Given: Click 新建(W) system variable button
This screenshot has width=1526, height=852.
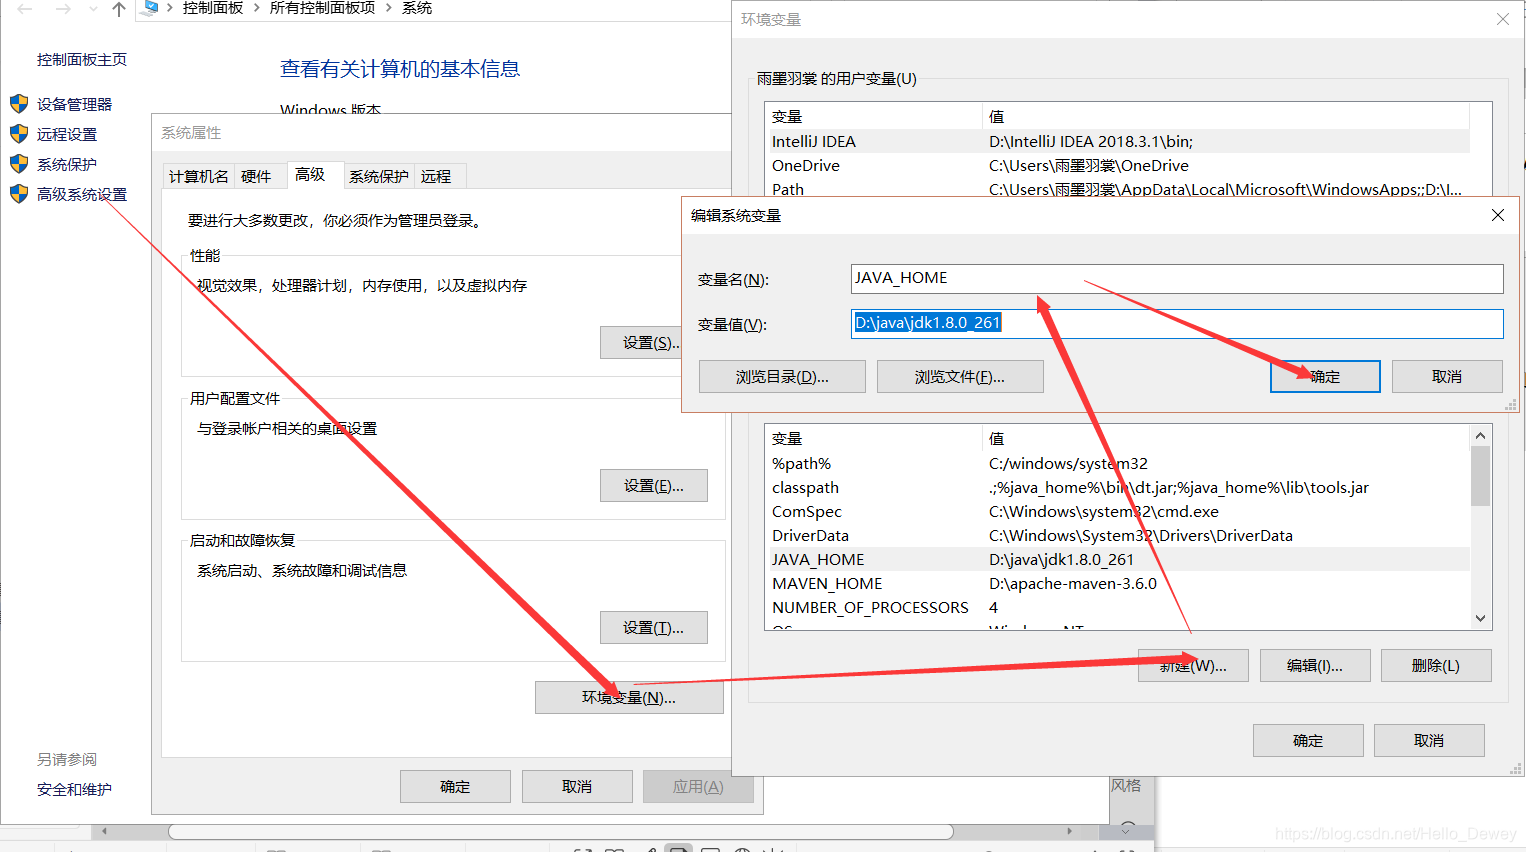Looking at the screenshot, I should click(x=1193, y=665).
